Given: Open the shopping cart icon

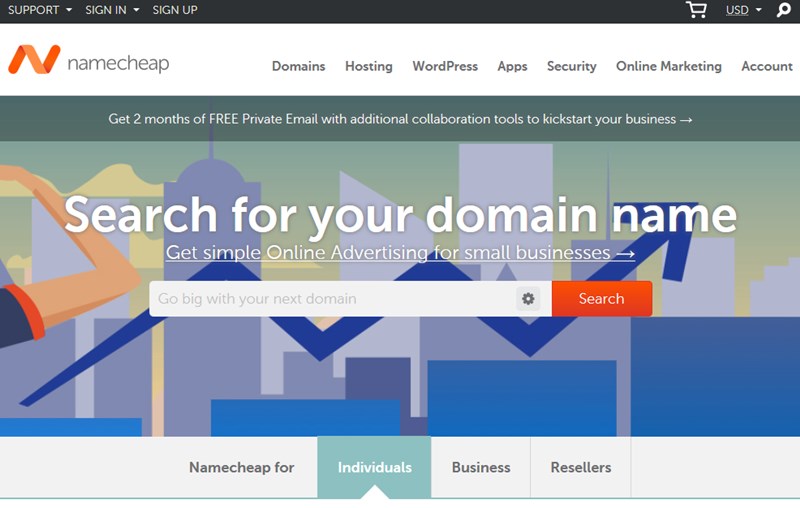Looking at the screenshot, I should point(696,10).
